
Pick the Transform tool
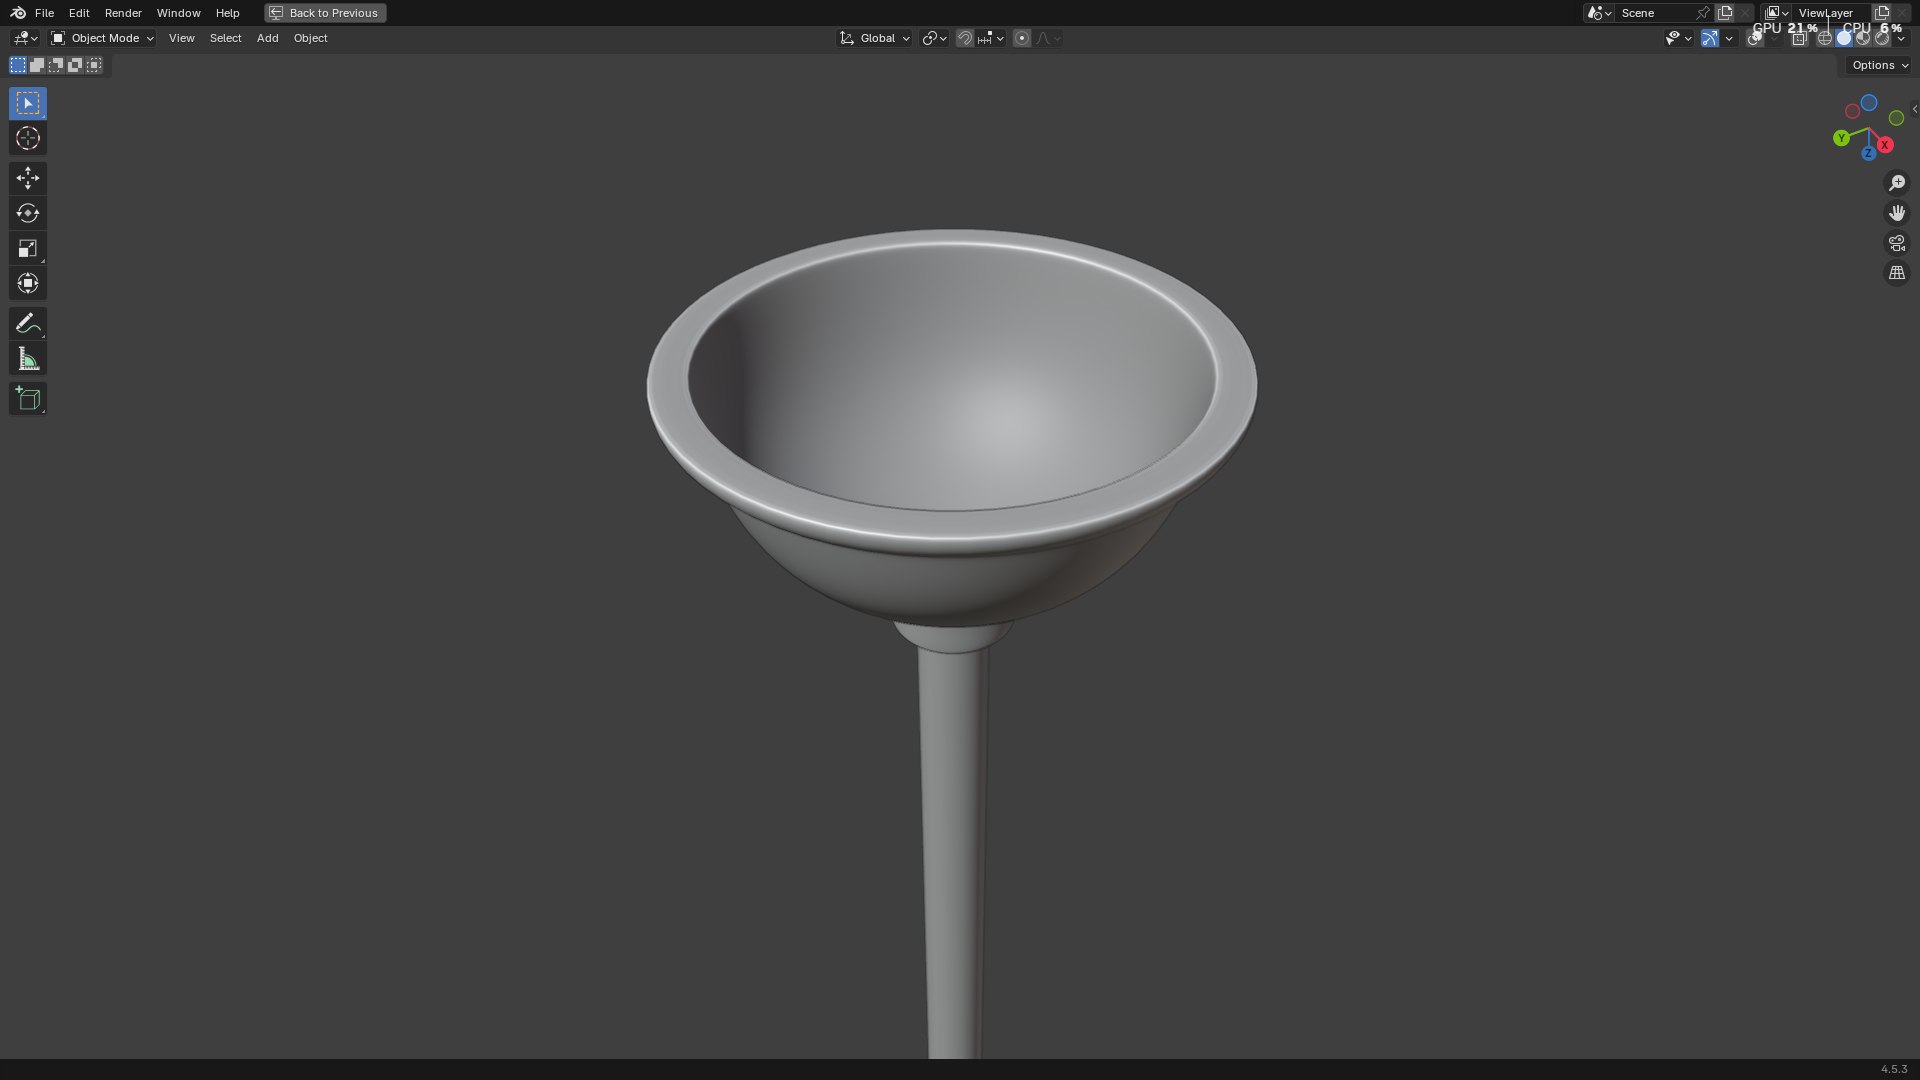[x=28, y=283]
